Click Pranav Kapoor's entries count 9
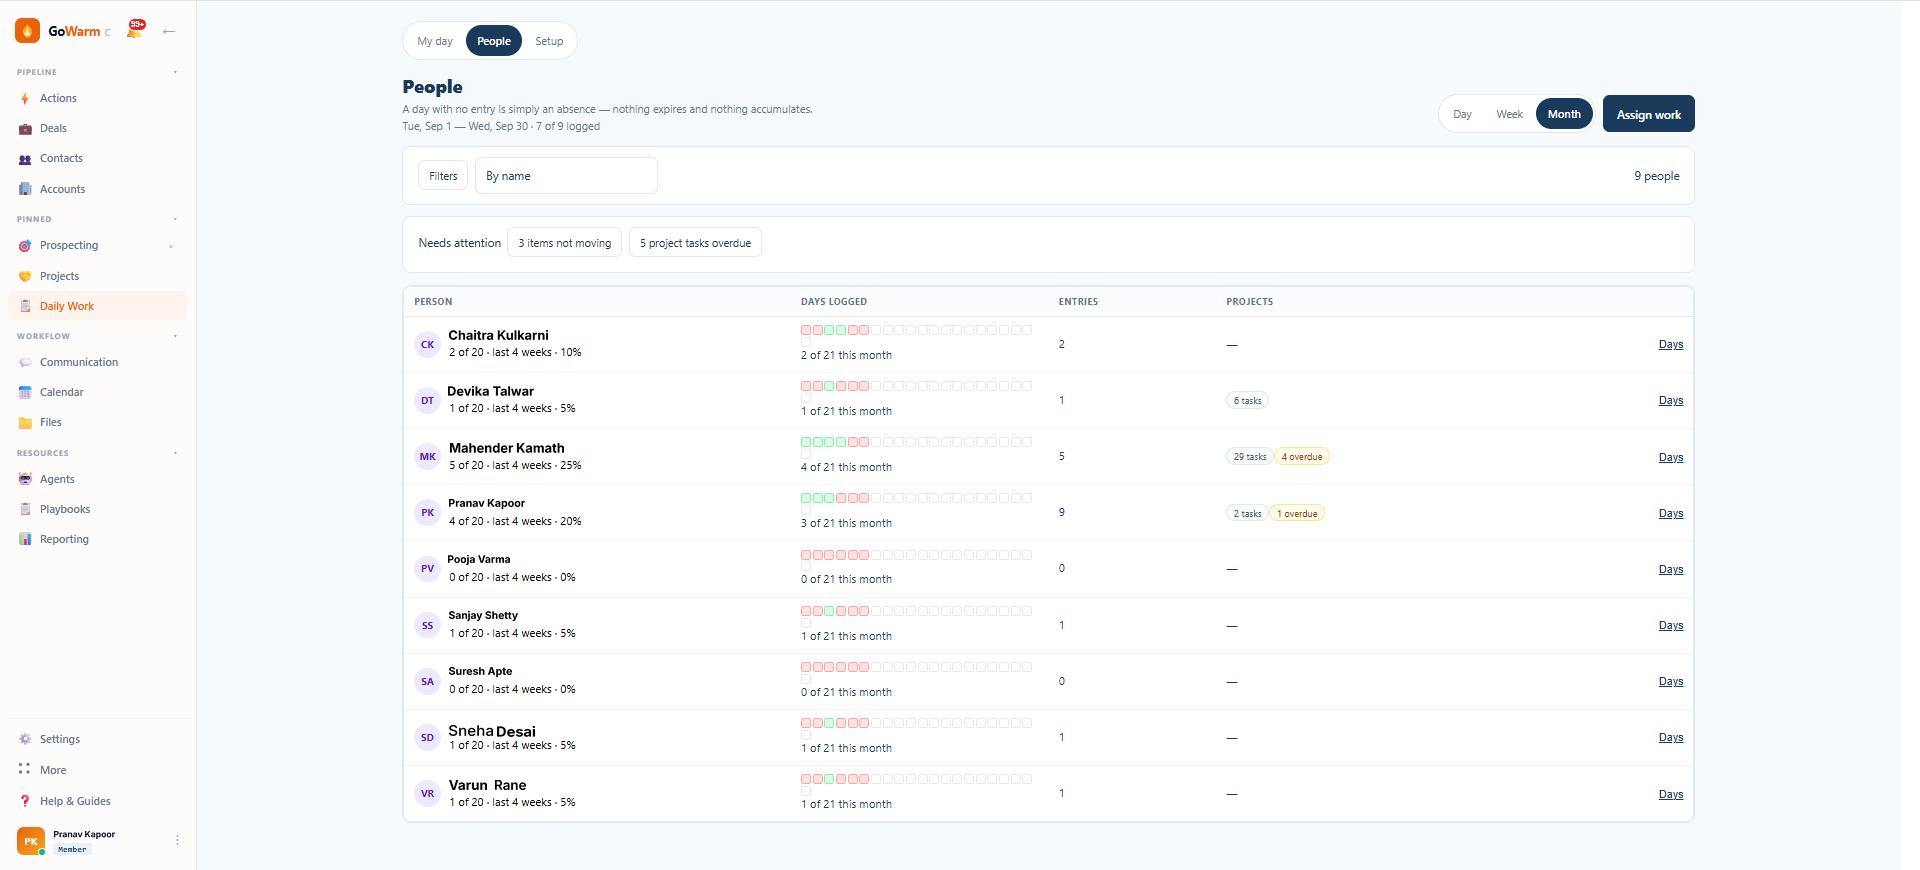Image resolution: width=1920 pixels, height=870 pixels. (x=1062, y=512)
